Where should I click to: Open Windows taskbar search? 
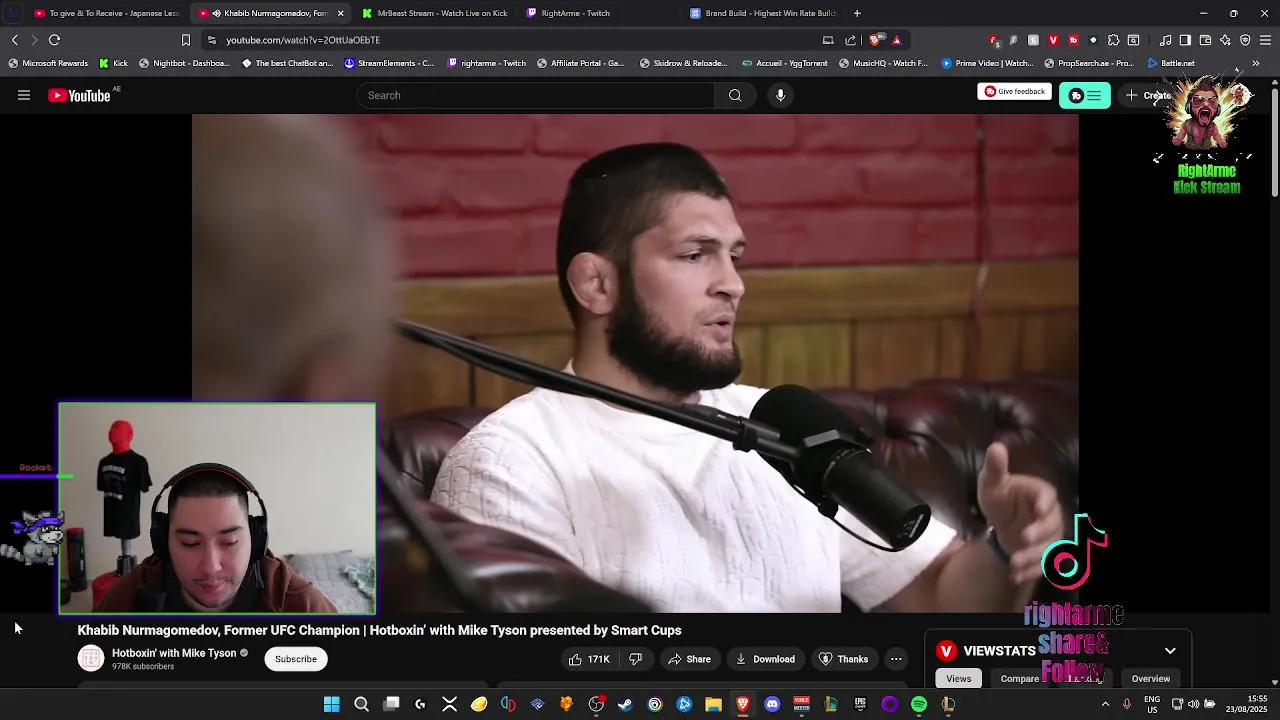tap(361, 704)
